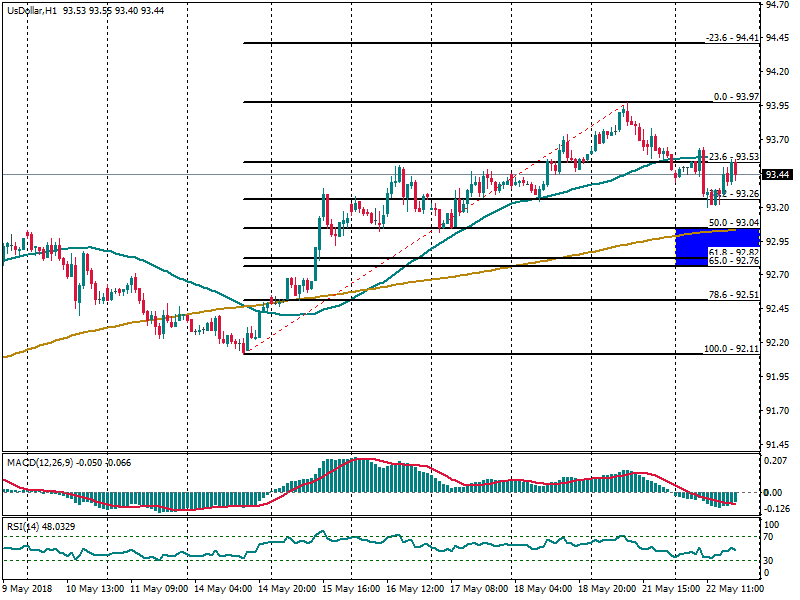
Task: Select the -23.6 - 94.41 Fibonacci extension label
Action: pos(732,38)
